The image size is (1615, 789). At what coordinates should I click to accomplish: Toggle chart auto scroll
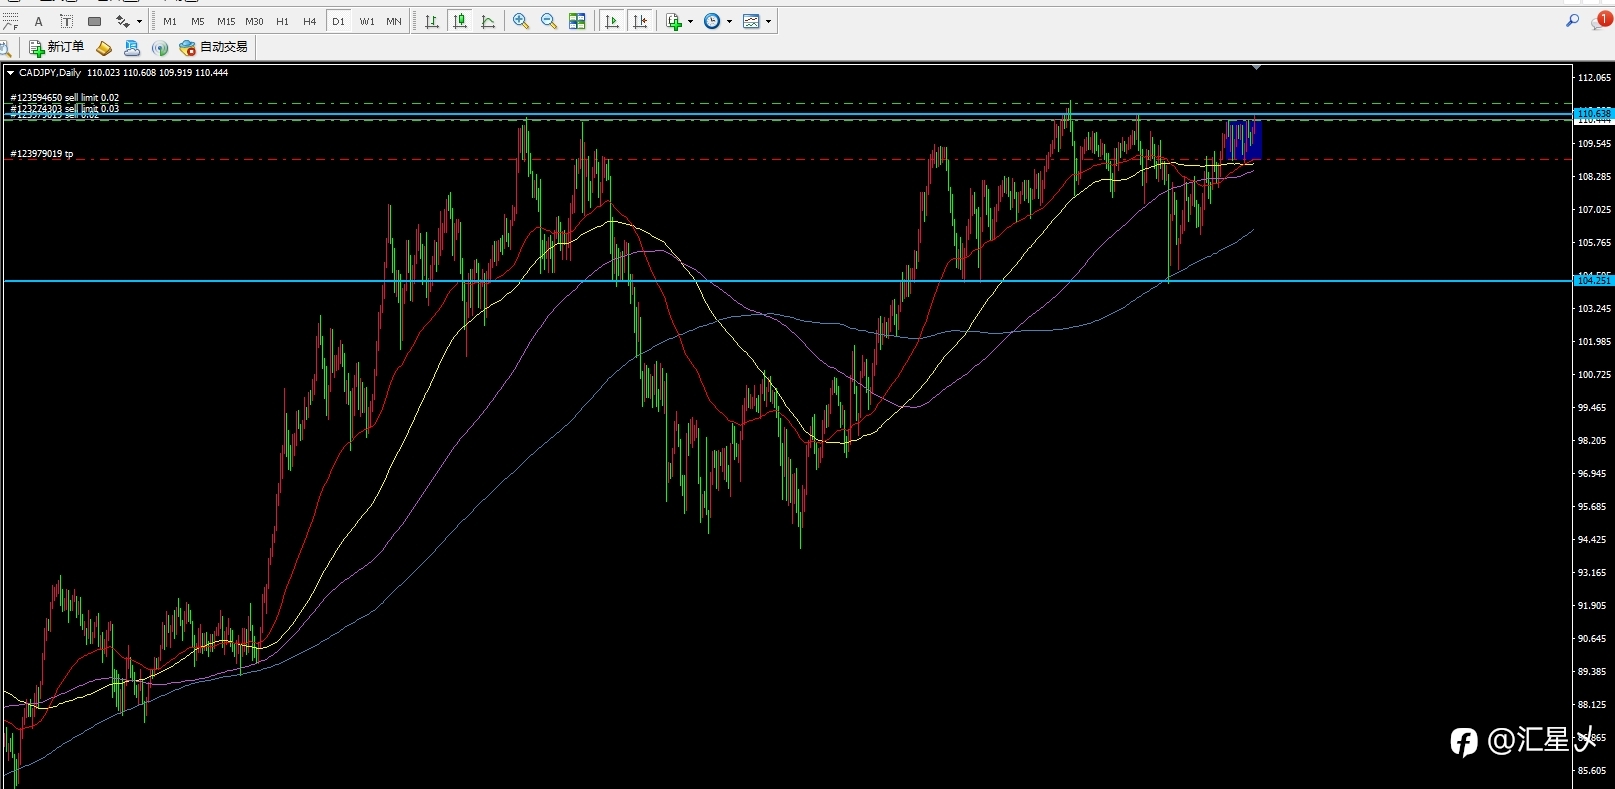(612, 21)
